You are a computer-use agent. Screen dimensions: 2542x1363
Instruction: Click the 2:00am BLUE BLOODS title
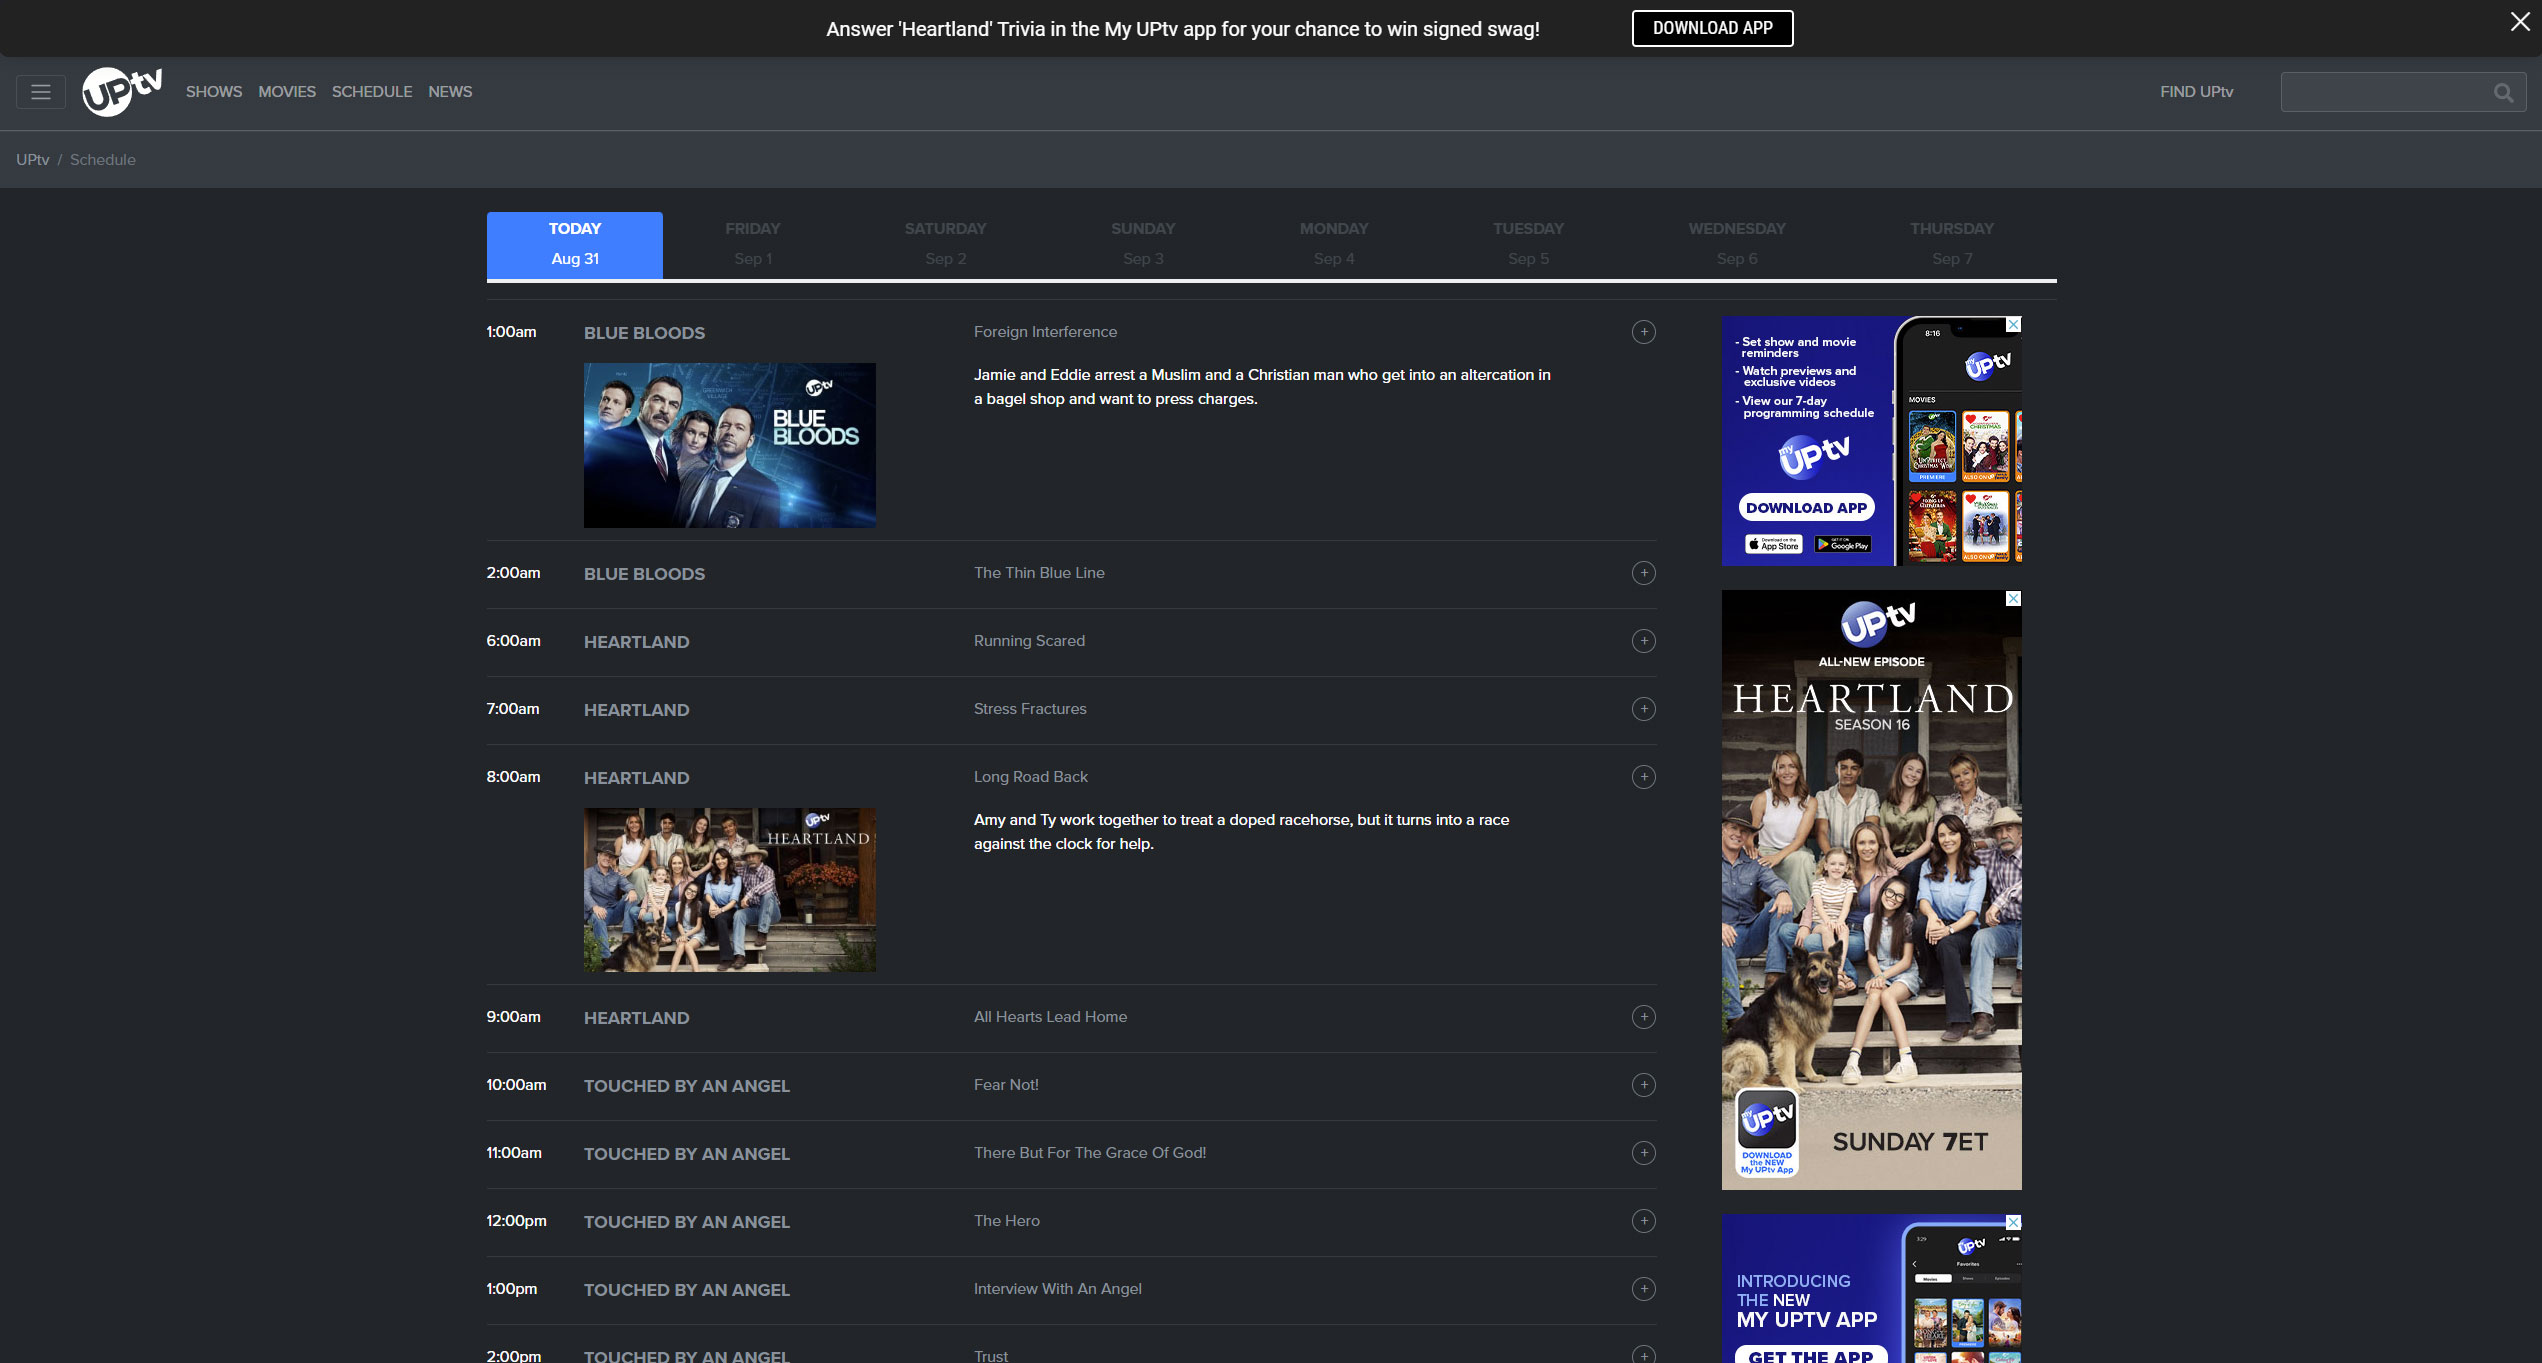(x=644, y=574)
